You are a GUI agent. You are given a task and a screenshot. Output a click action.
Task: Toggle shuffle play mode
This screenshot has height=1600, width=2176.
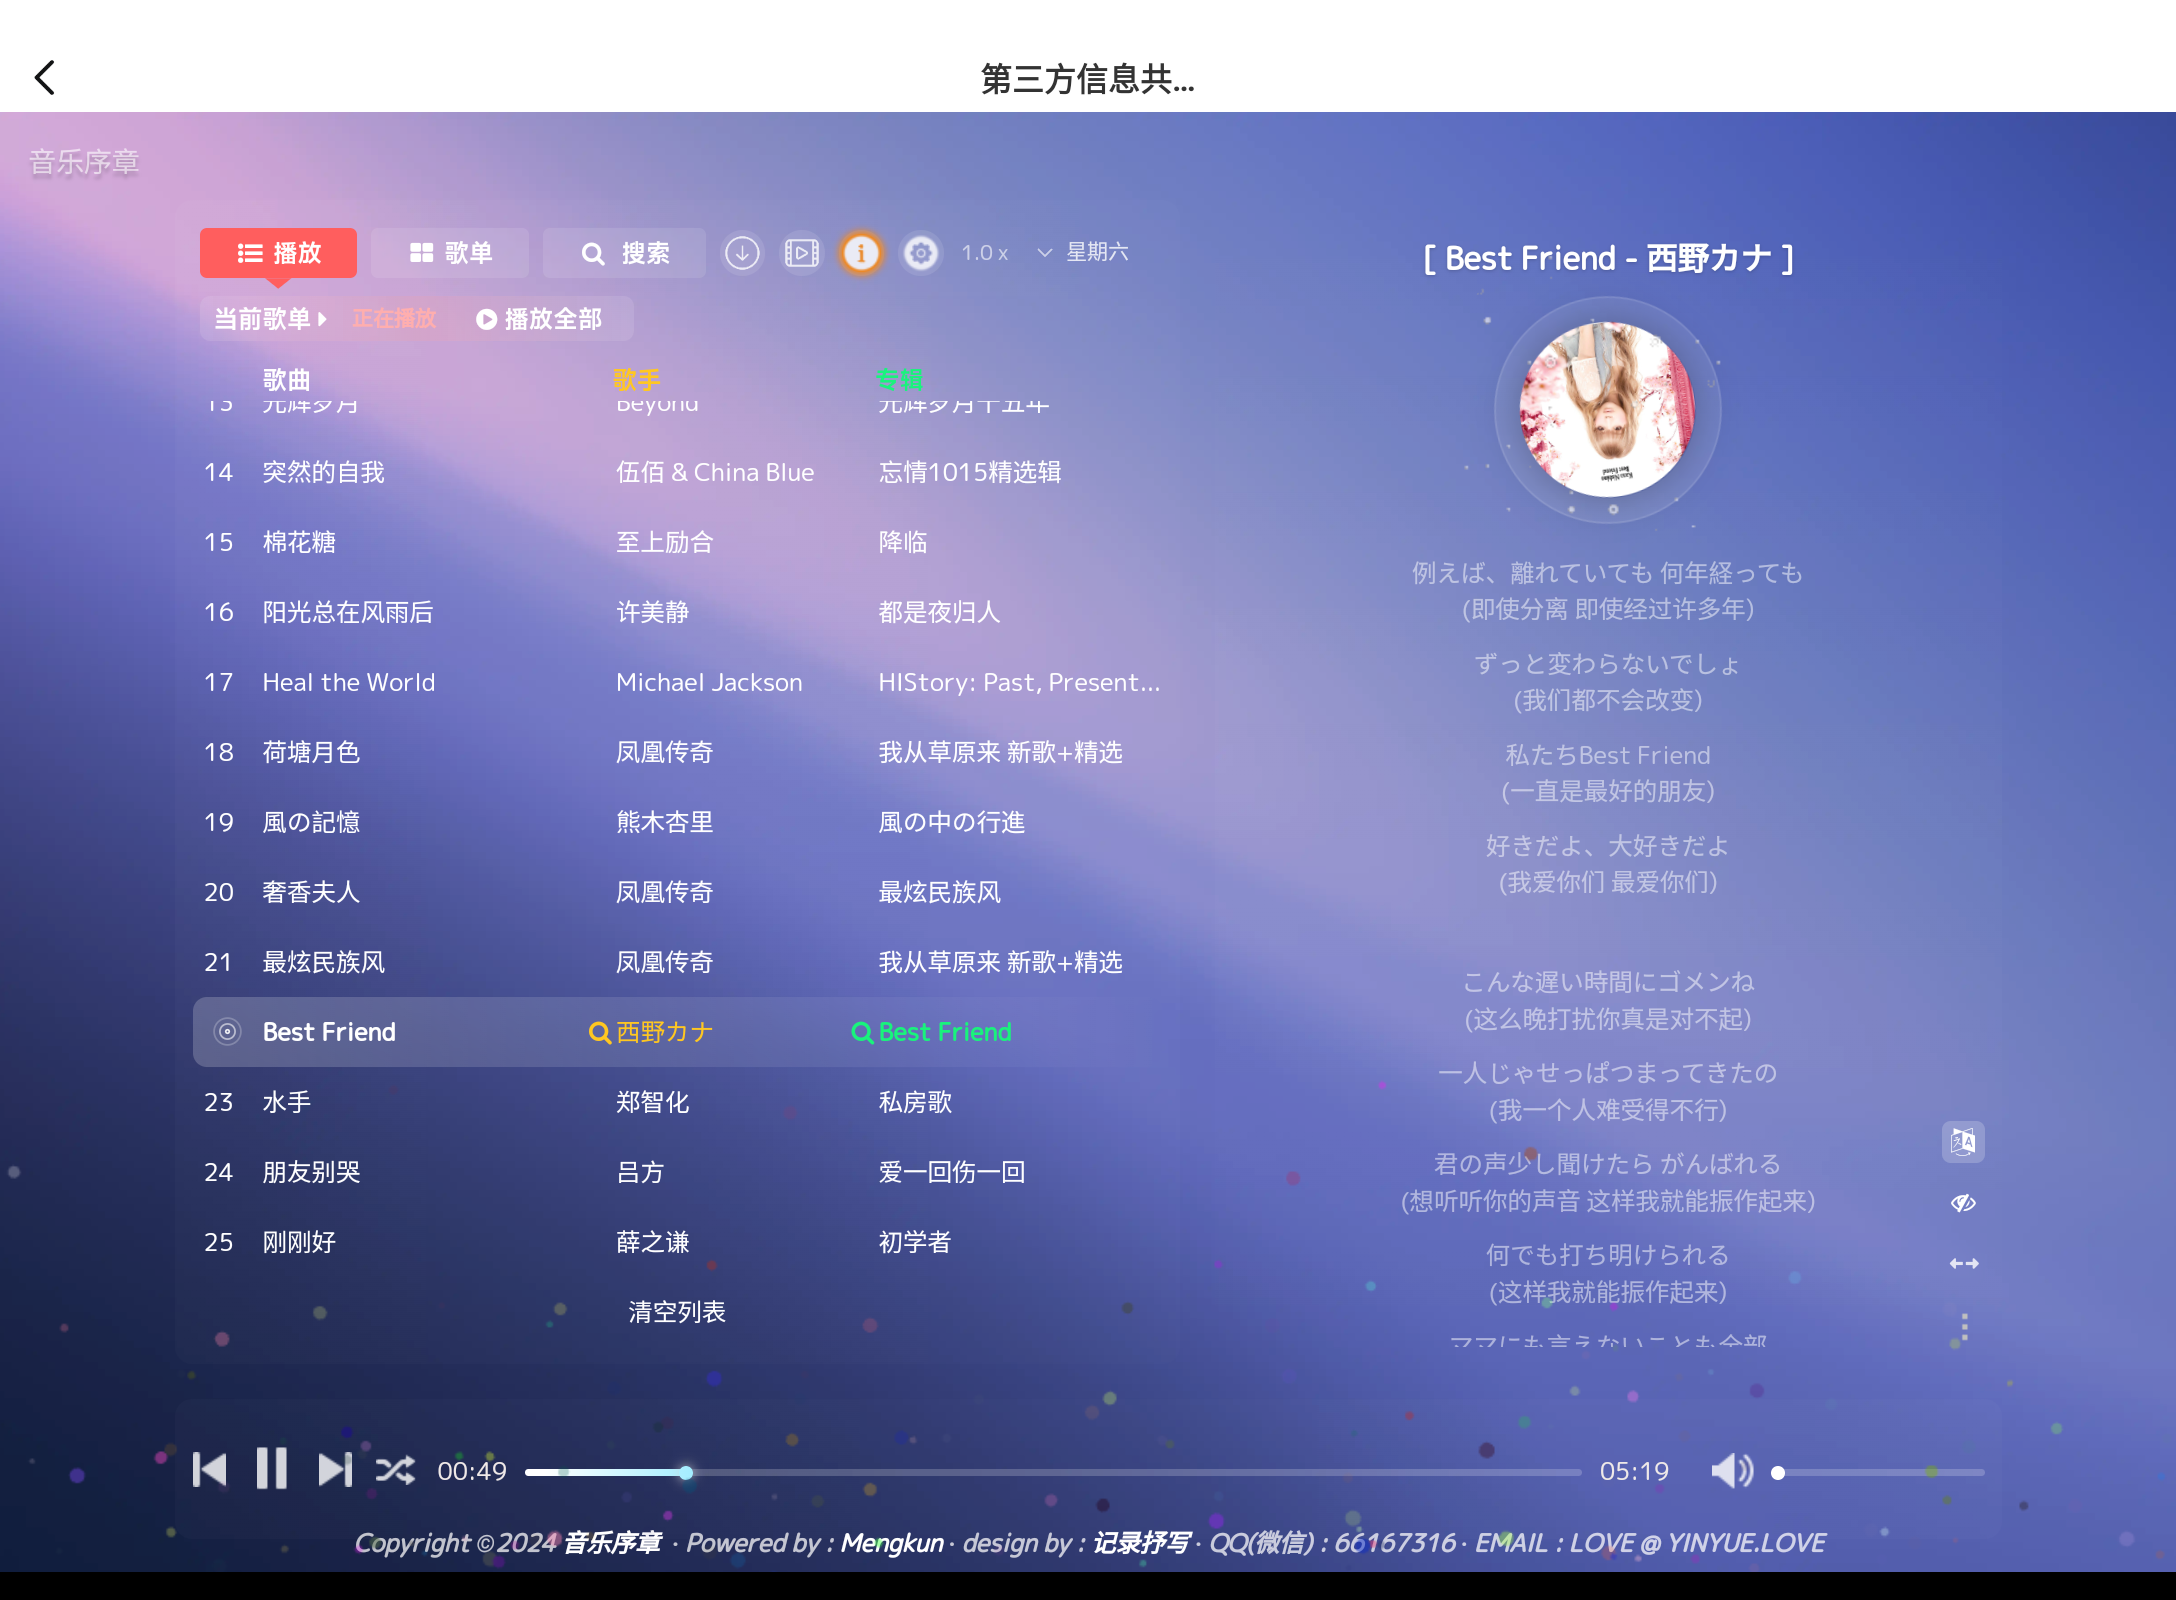coord(396,1470)
